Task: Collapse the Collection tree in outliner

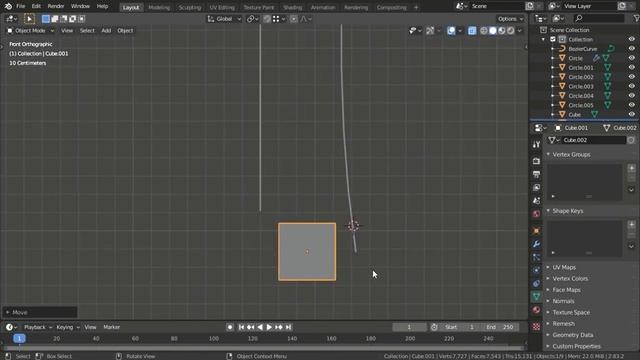Action: 543,40
